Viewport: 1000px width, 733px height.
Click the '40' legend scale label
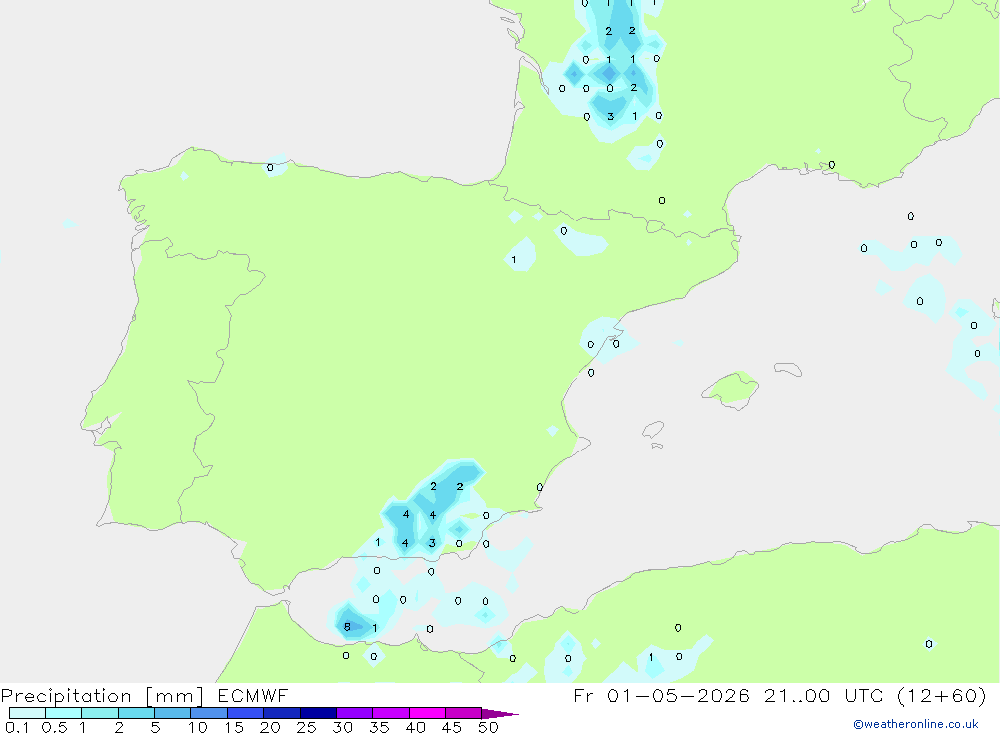coord(416,727)
